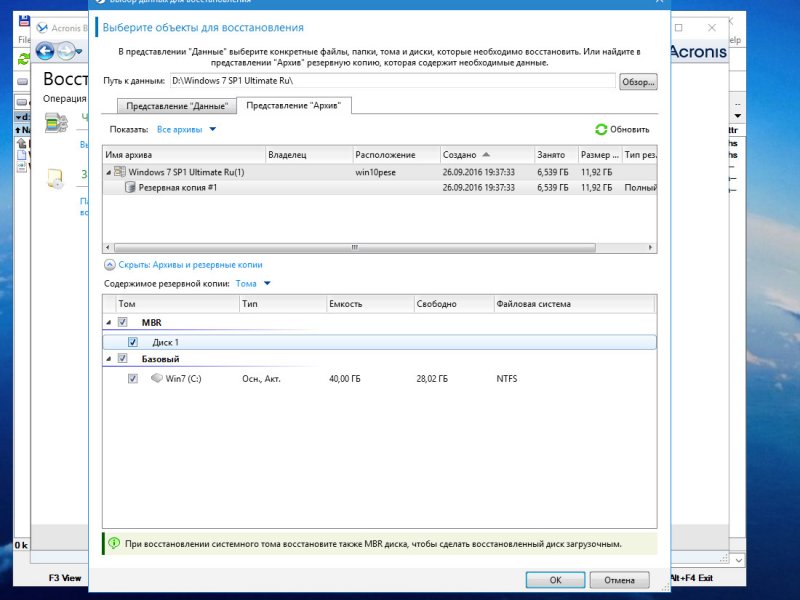Image resolution: width=800 pixels, height=600 pixels.
Task: Click the archive list scroll-left arrow
Action: [107, 247]
